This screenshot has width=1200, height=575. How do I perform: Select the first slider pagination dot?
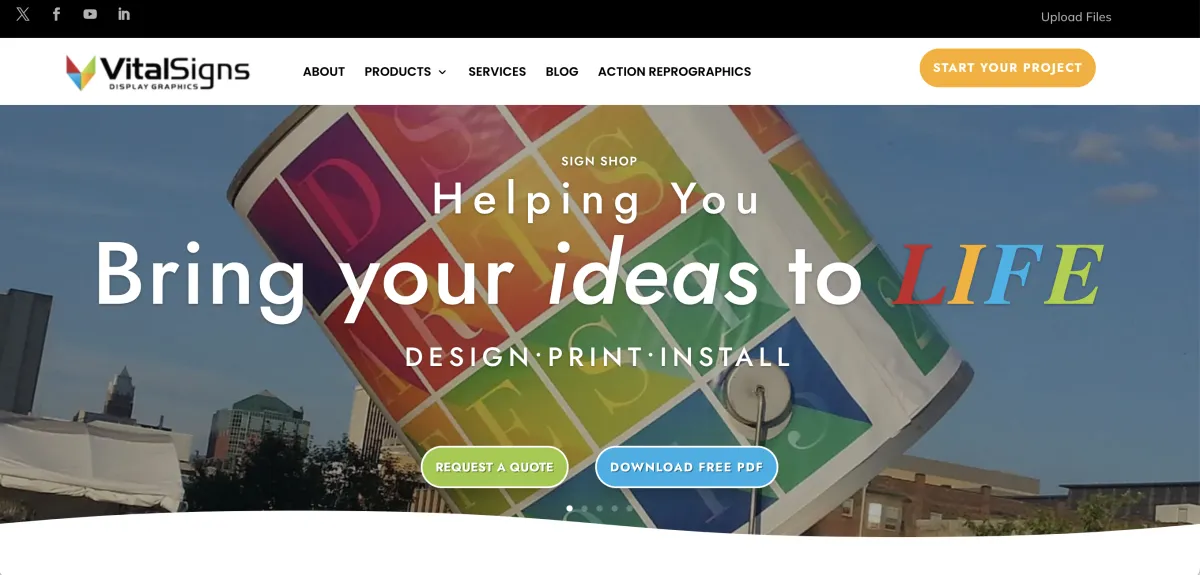point(570,508)
